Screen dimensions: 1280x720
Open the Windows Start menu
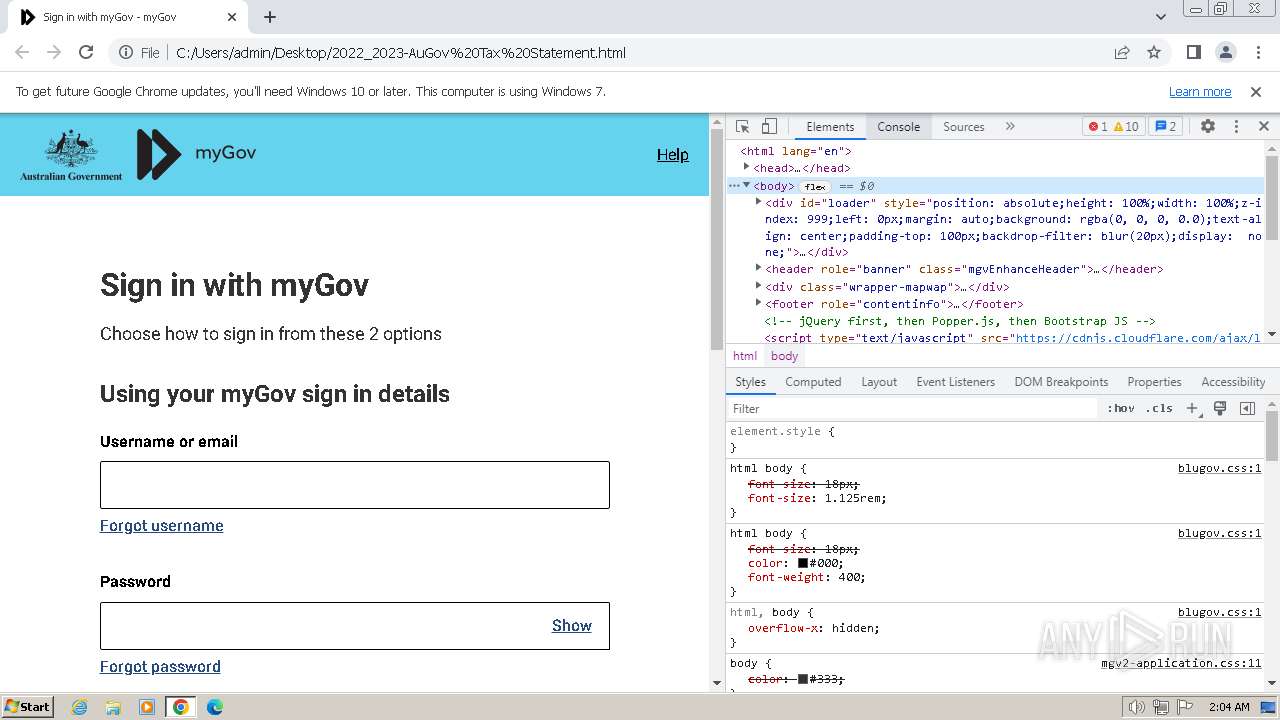(27, 707)
